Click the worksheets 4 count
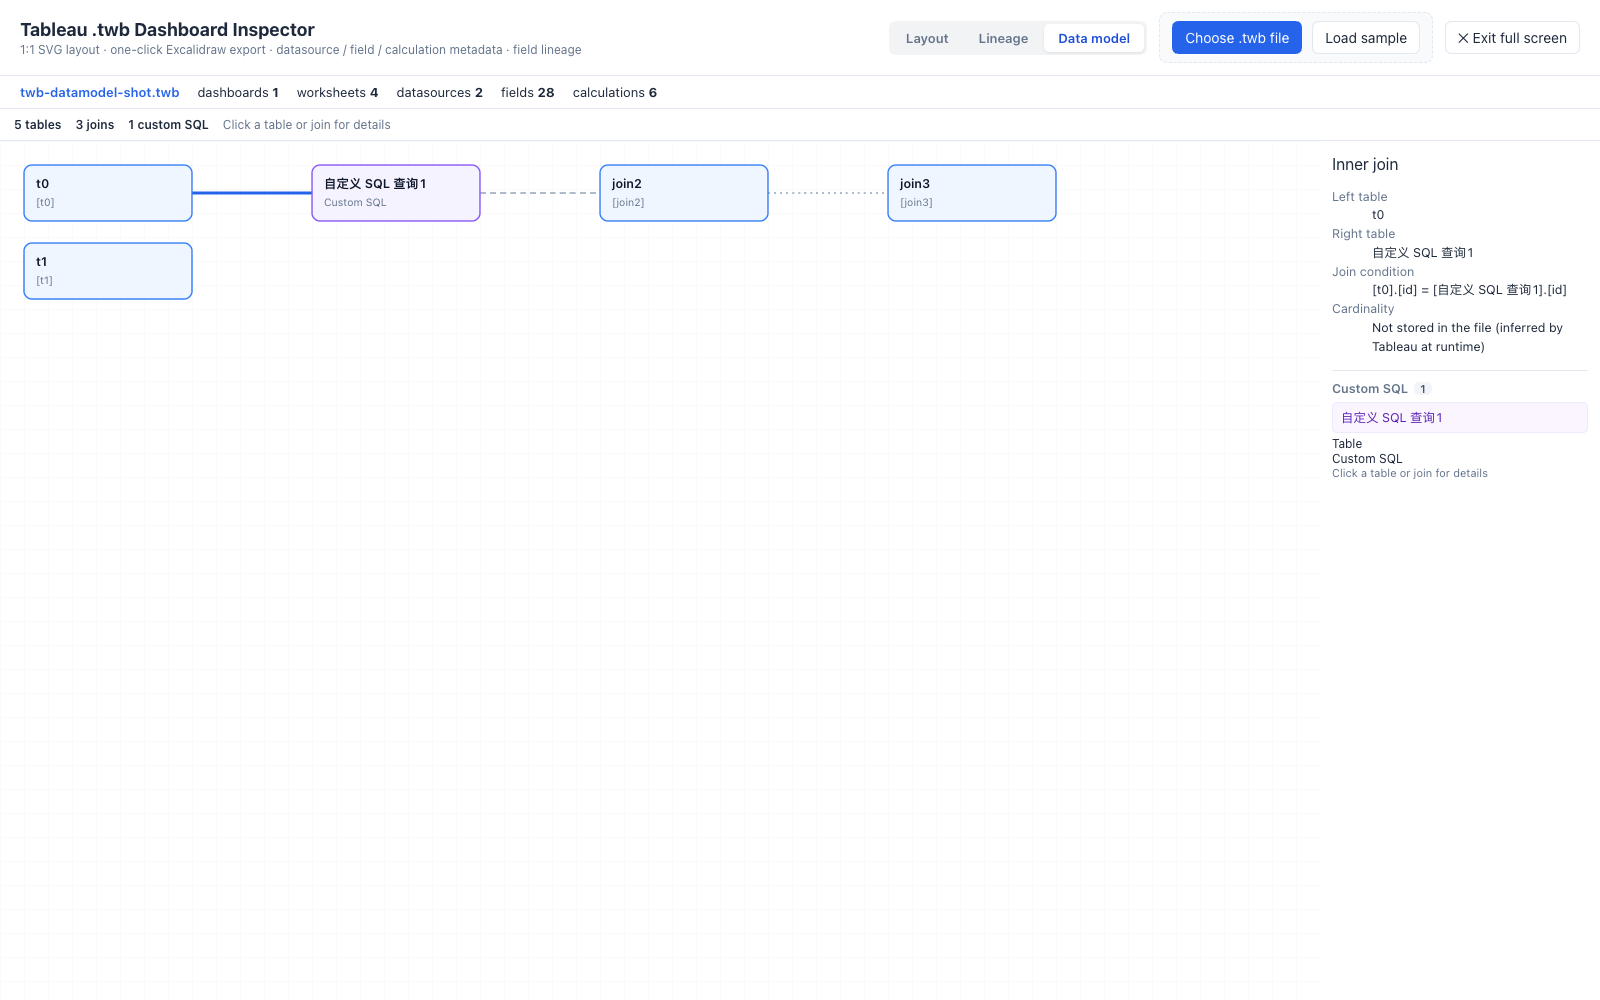Screen dimensions: 1600x1000 pyautogui.click(x=337, y=92)
